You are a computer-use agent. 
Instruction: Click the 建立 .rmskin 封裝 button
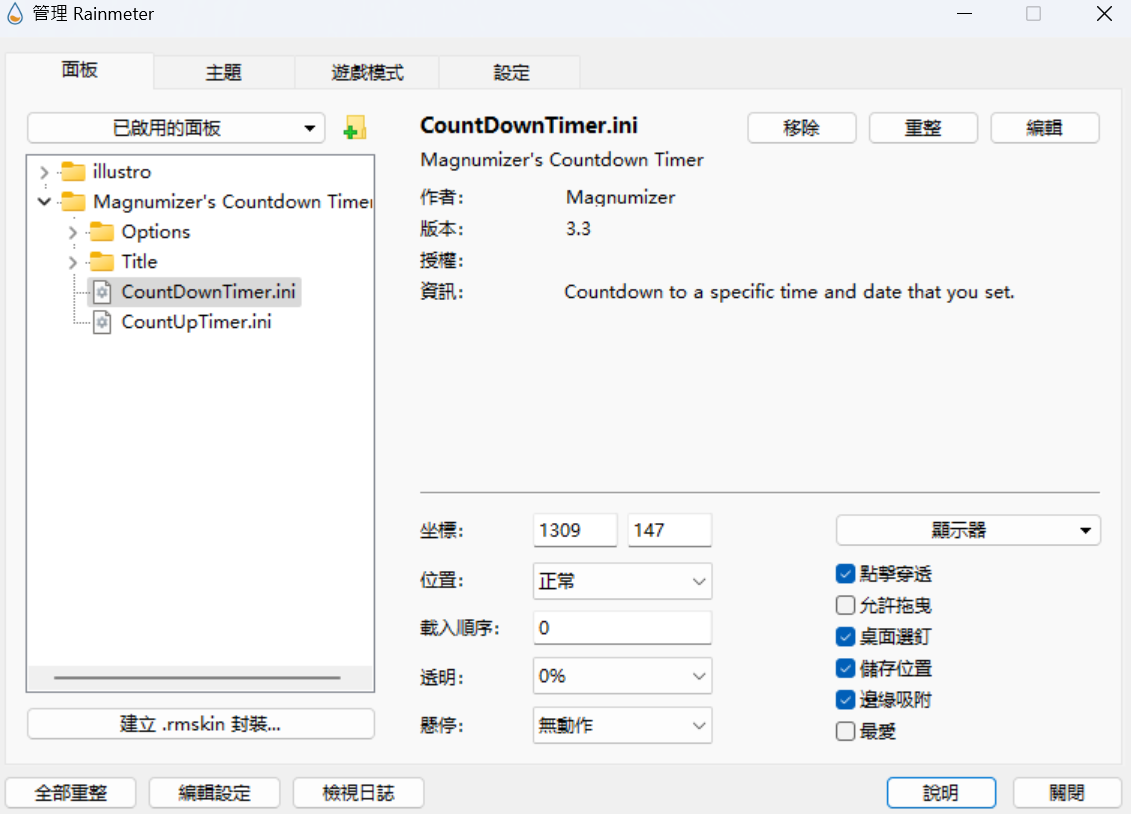[201, 724]
